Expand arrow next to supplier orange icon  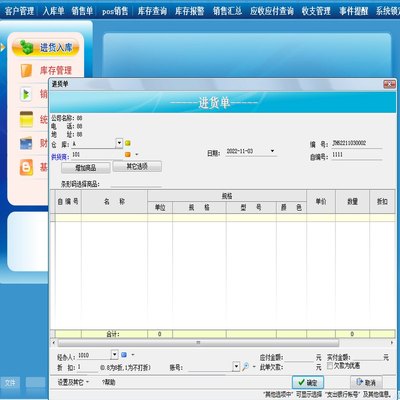(136, 155)
